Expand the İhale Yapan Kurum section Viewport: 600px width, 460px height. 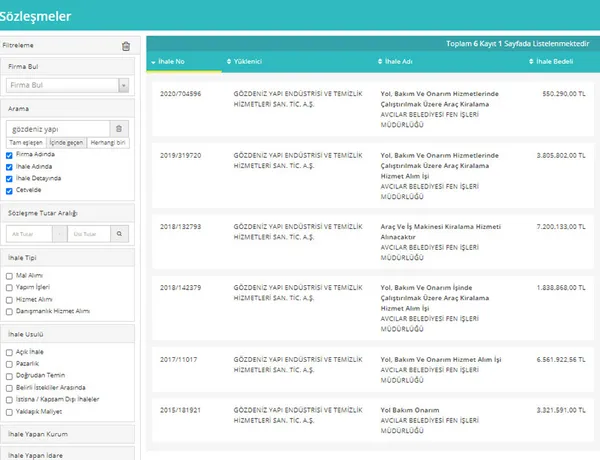[x=67, y=434]
